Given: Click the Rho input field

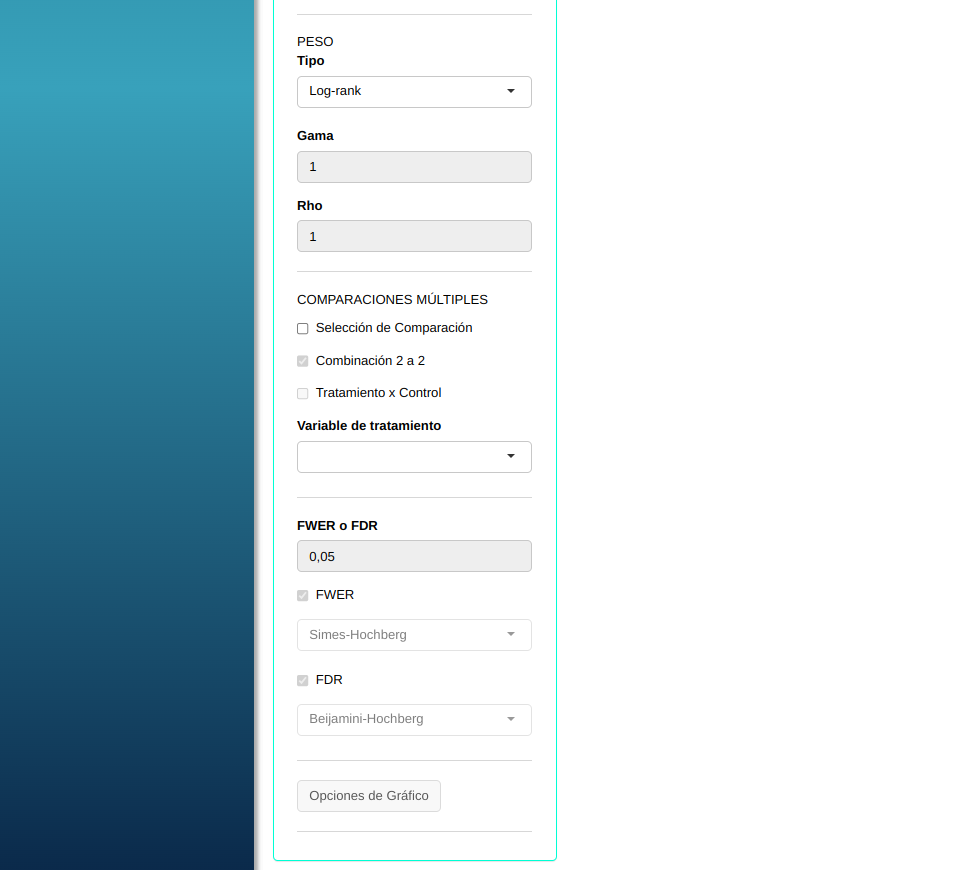Looking at the screenshot, I should [414, 236].
